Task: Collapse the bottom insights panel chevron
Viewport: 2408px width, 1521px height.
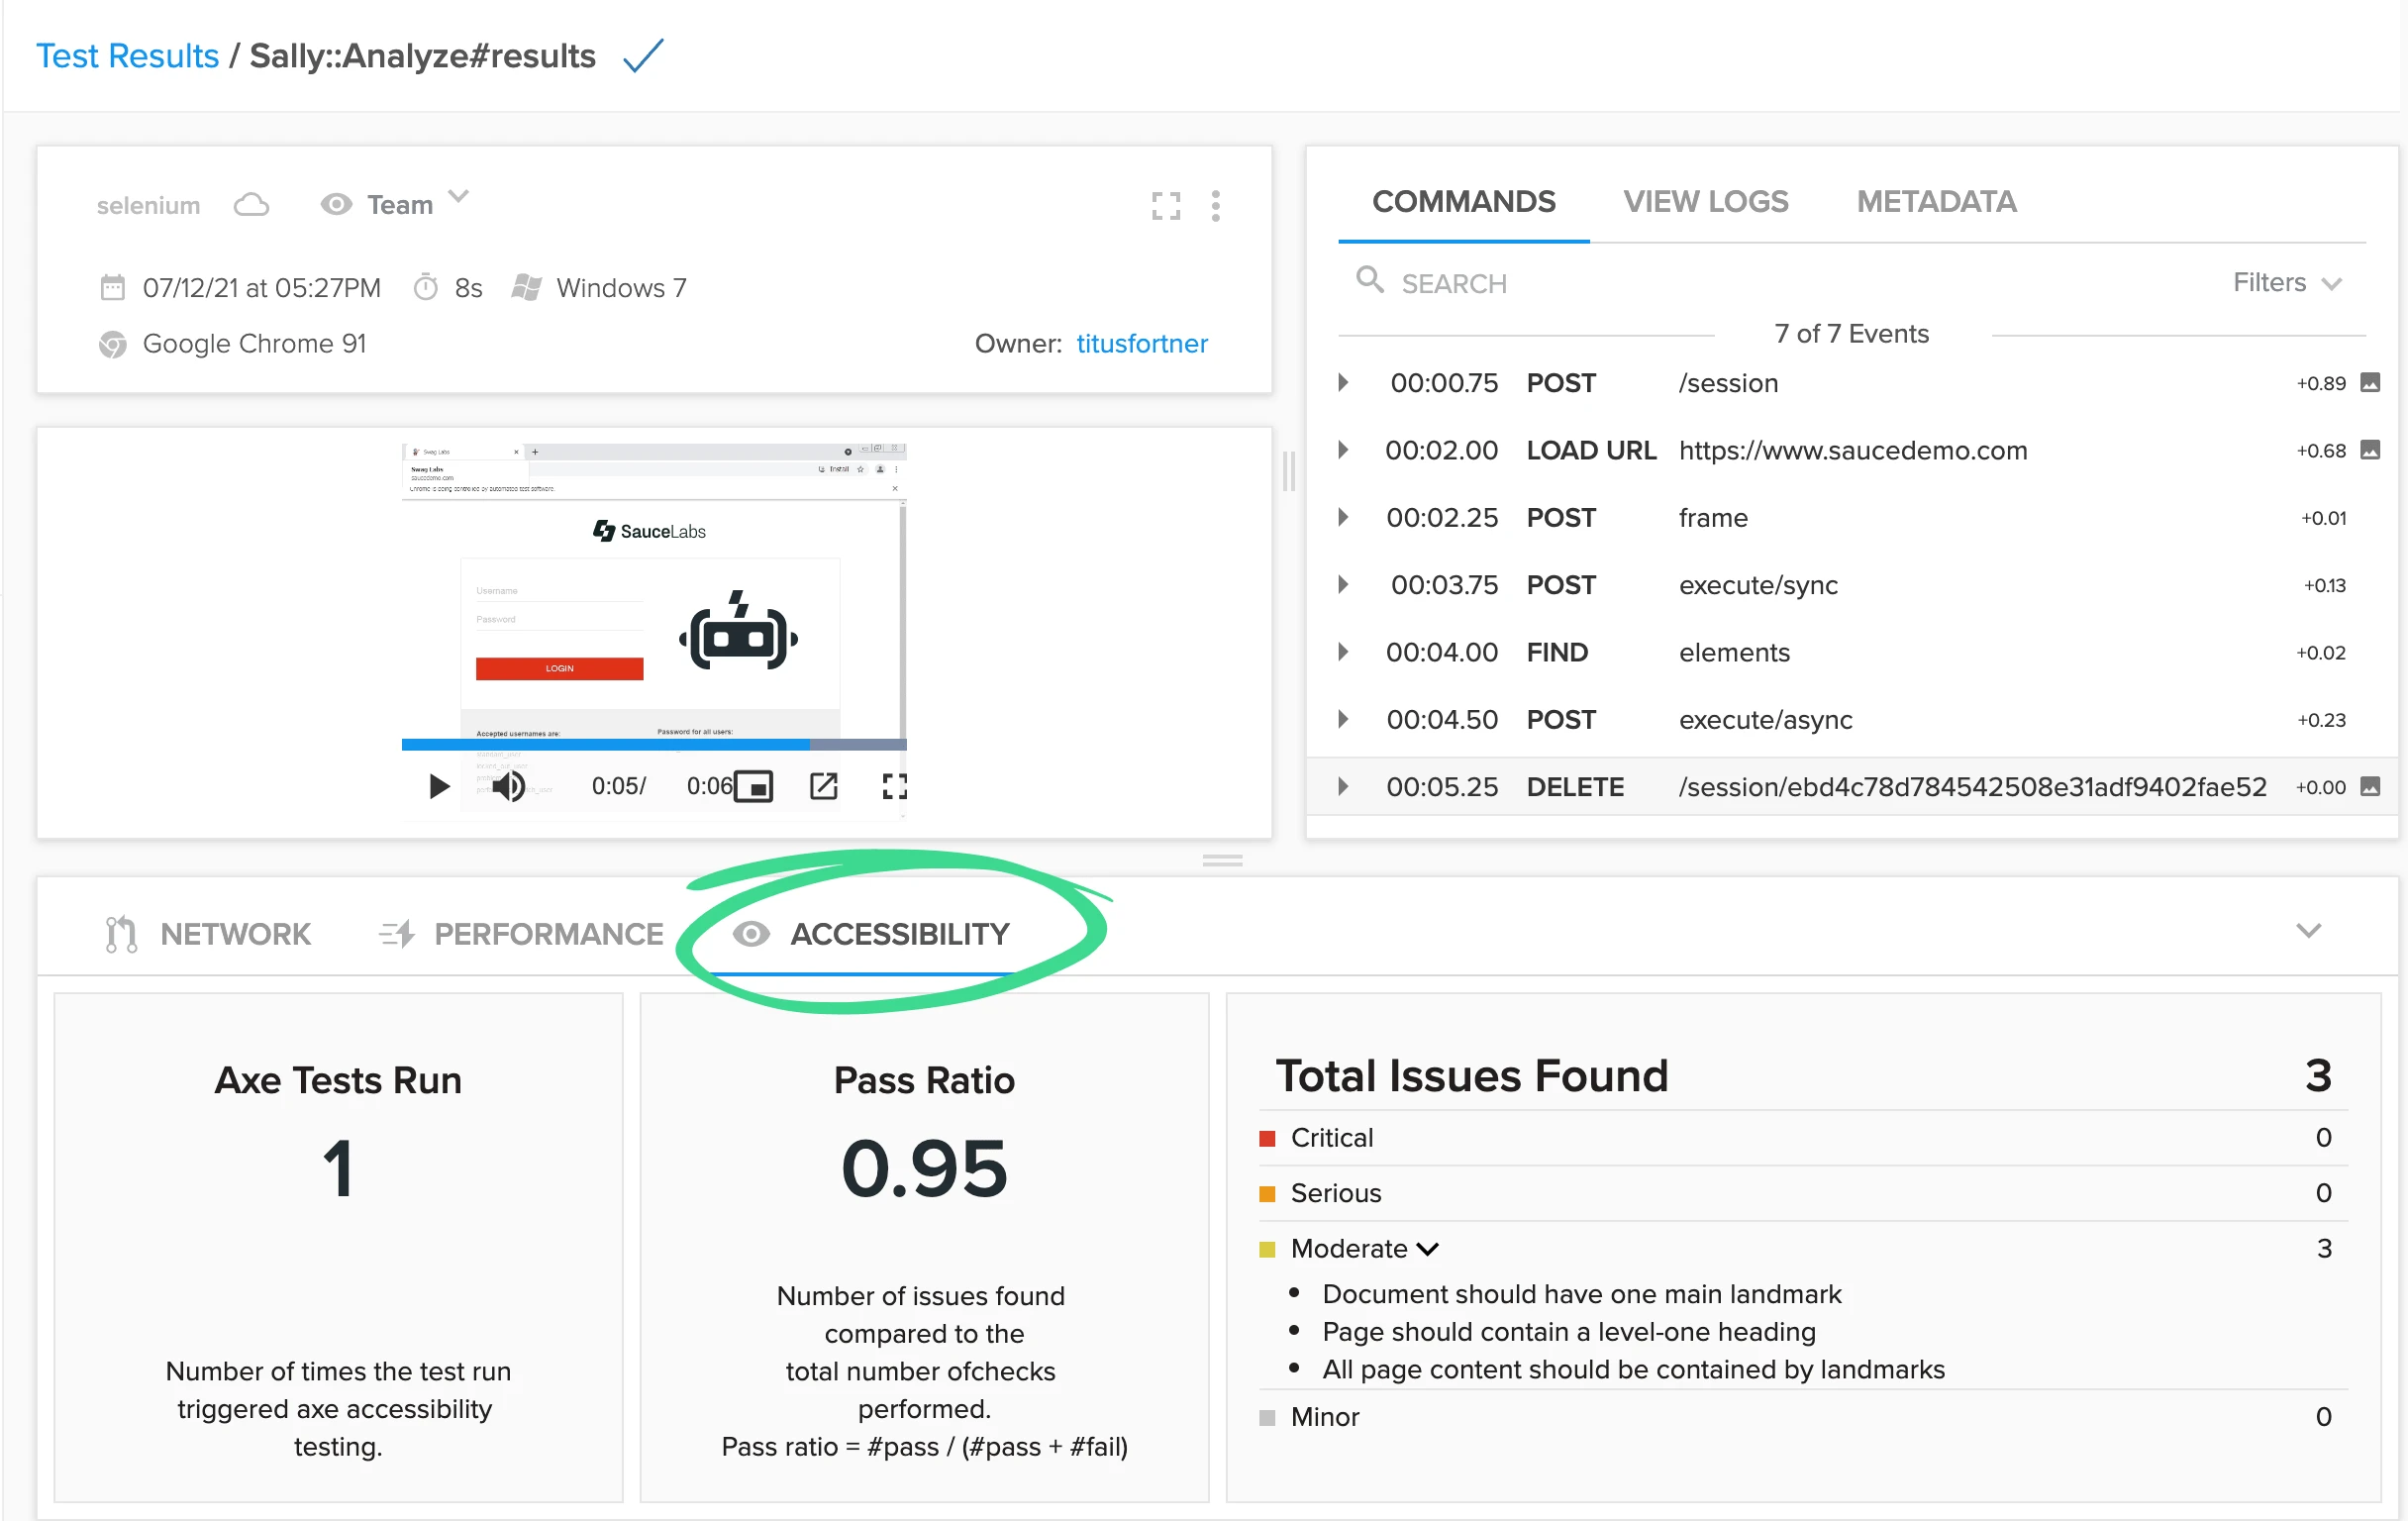Action: coord(2308,931)
